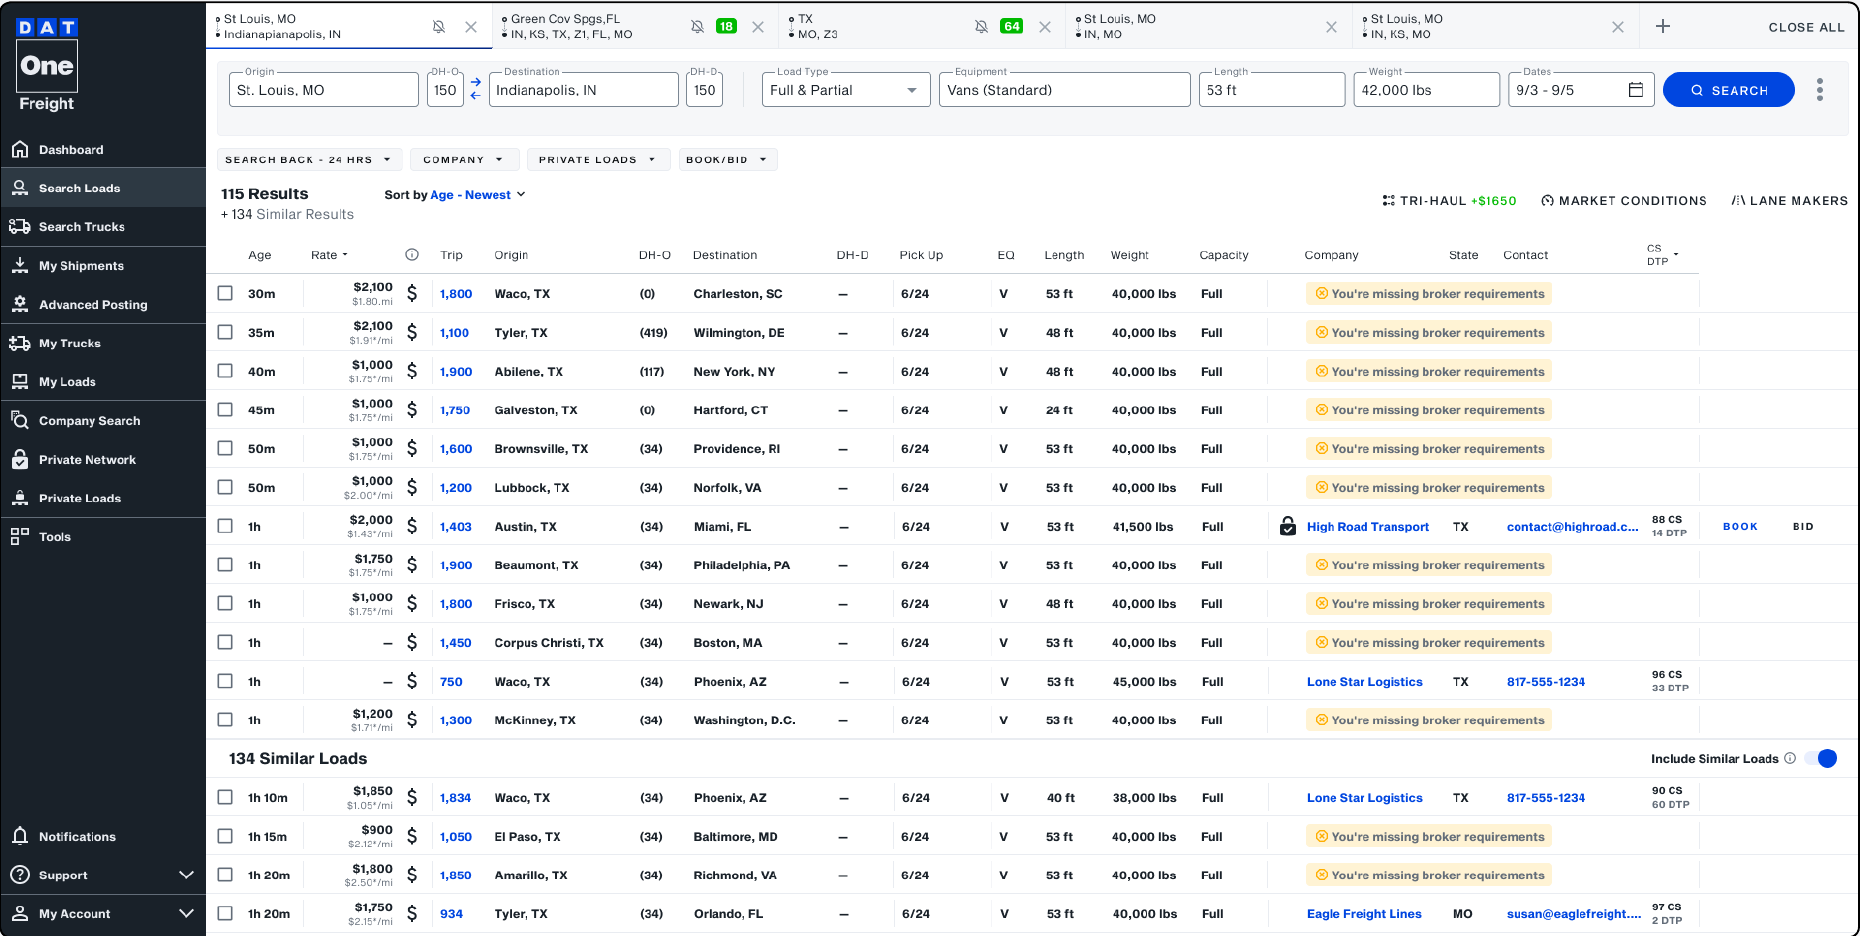The image size is (1860, 936).
Task: Click the blue Search button
Action: coord(1728,90)
